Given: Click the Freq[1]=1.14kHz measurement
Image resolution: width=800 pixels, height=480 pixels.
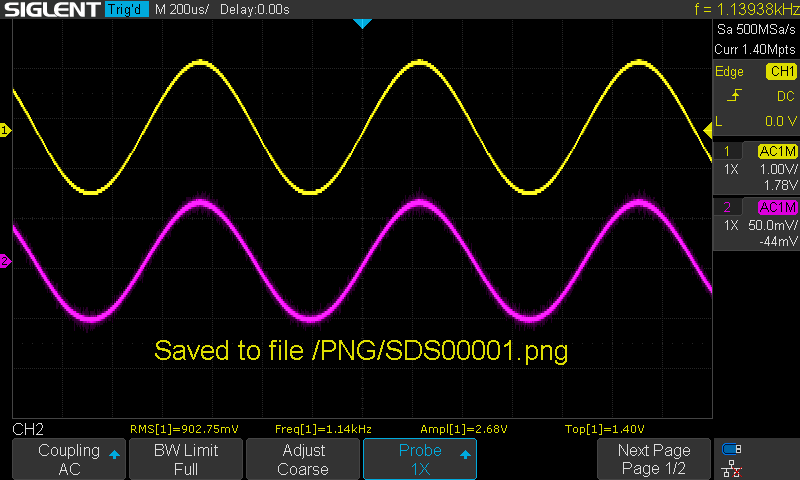Looking at the screenshot, I should (x=323, y=429).
